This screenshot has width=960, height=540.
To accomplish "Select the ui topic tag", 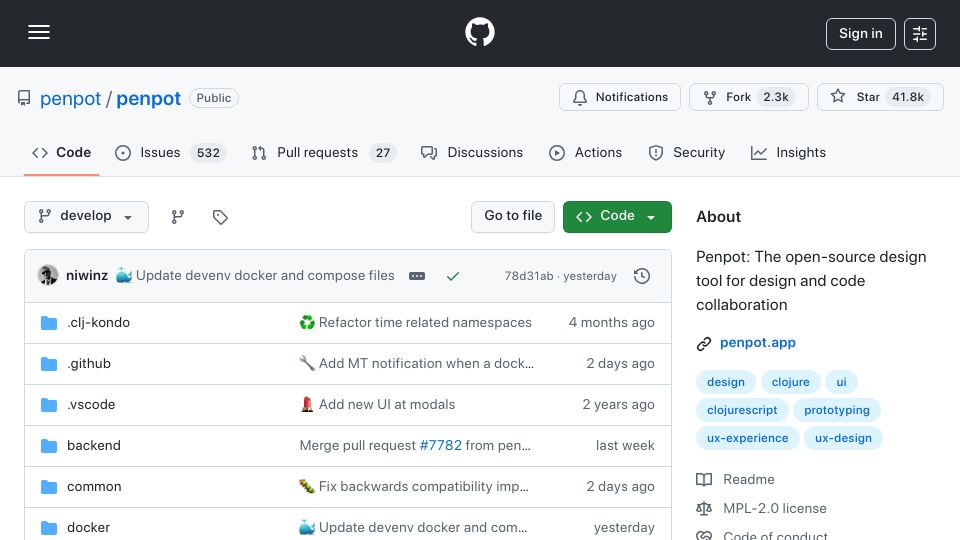I will (841, 382).
